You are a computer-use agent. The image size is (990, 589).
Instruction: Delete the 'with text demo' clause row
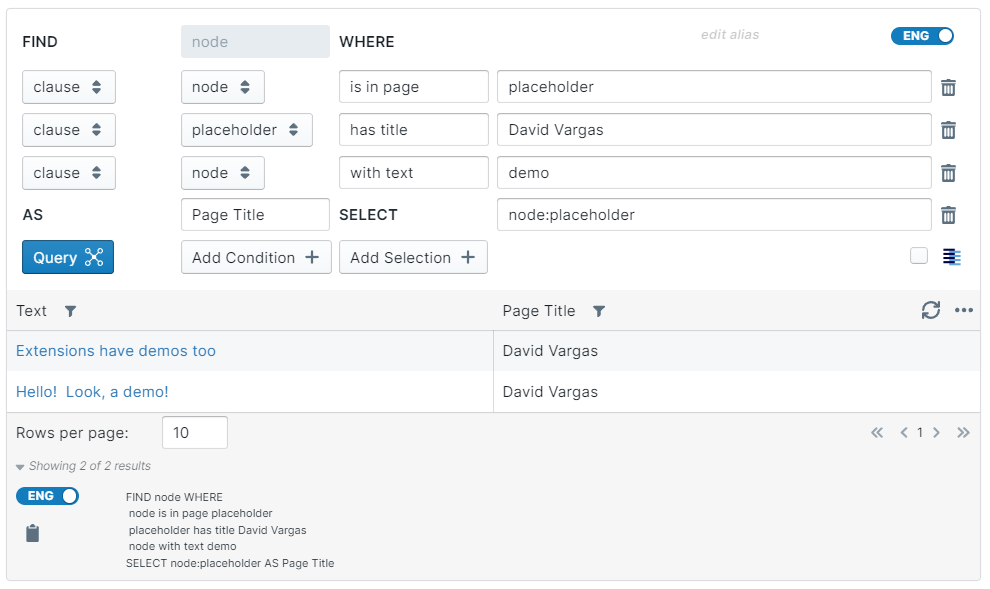(948, 173)
